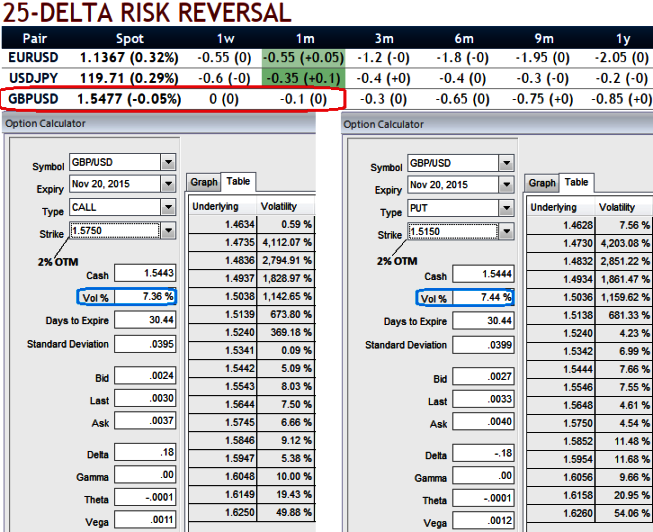653x532 pixels.
Task: Select right table cell 11.48 %
Action: [x=624, y=441]
